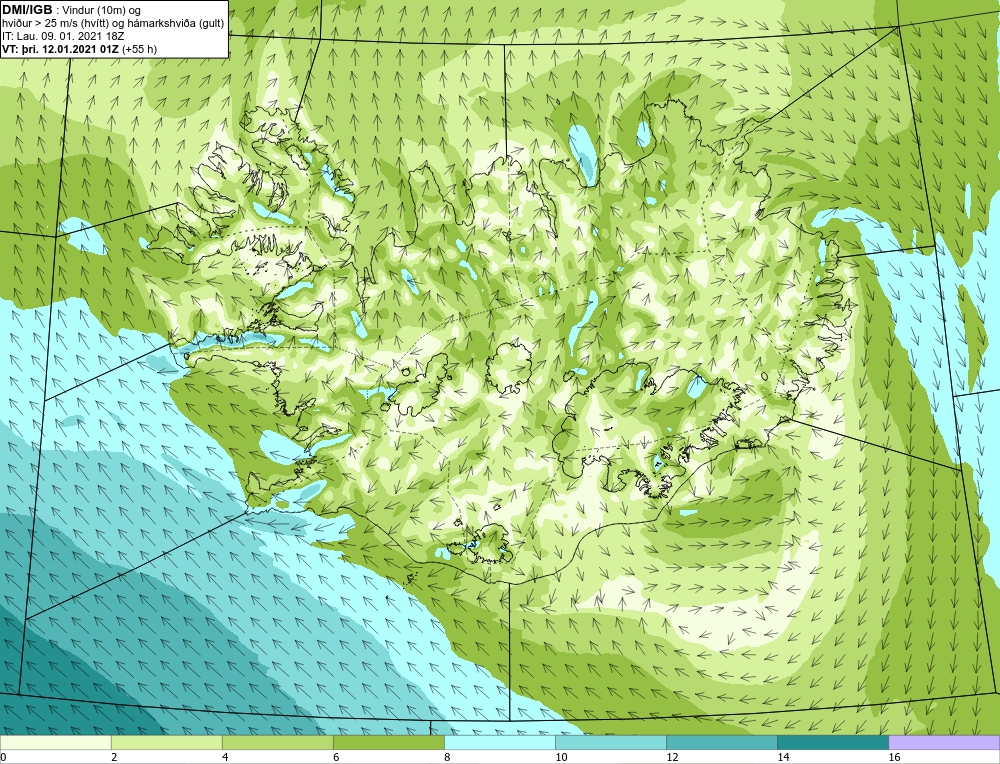Click the 6–8 m/s darker green legend swatch
The width and height of the screenshot is (1000, 764).
coord(388,742)
